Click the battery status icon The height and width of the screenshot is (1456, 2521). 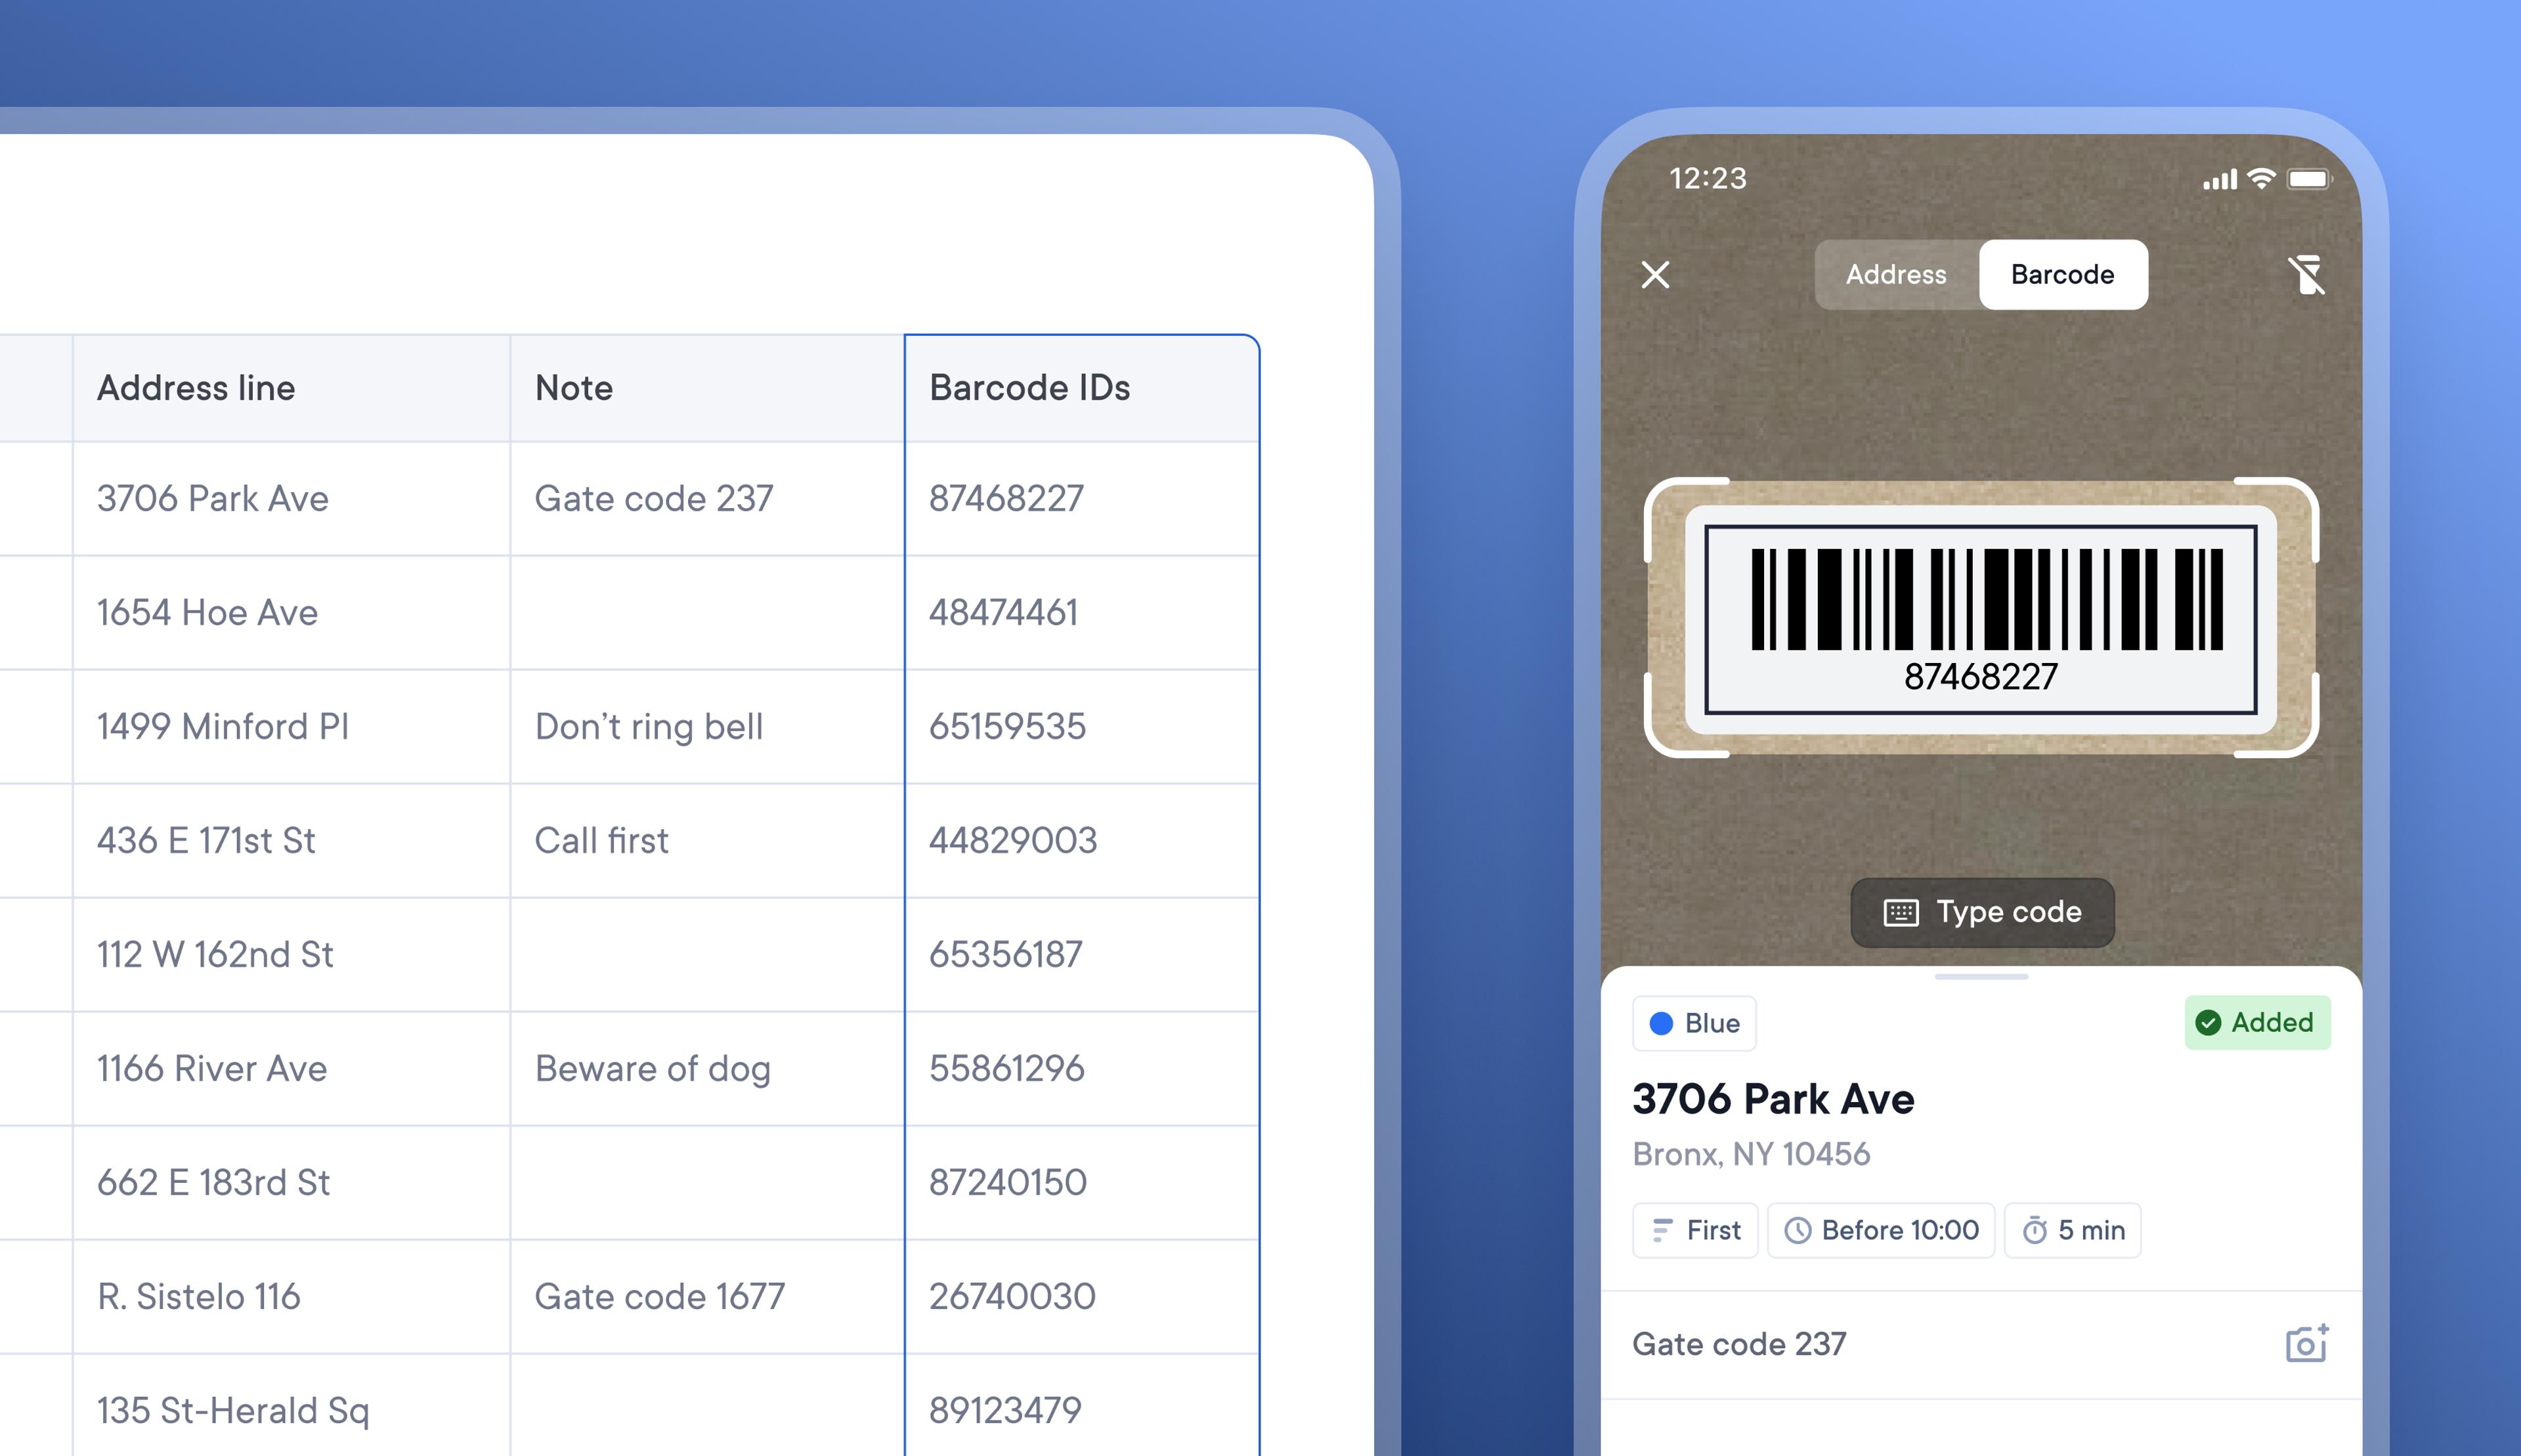[2310, 179]
